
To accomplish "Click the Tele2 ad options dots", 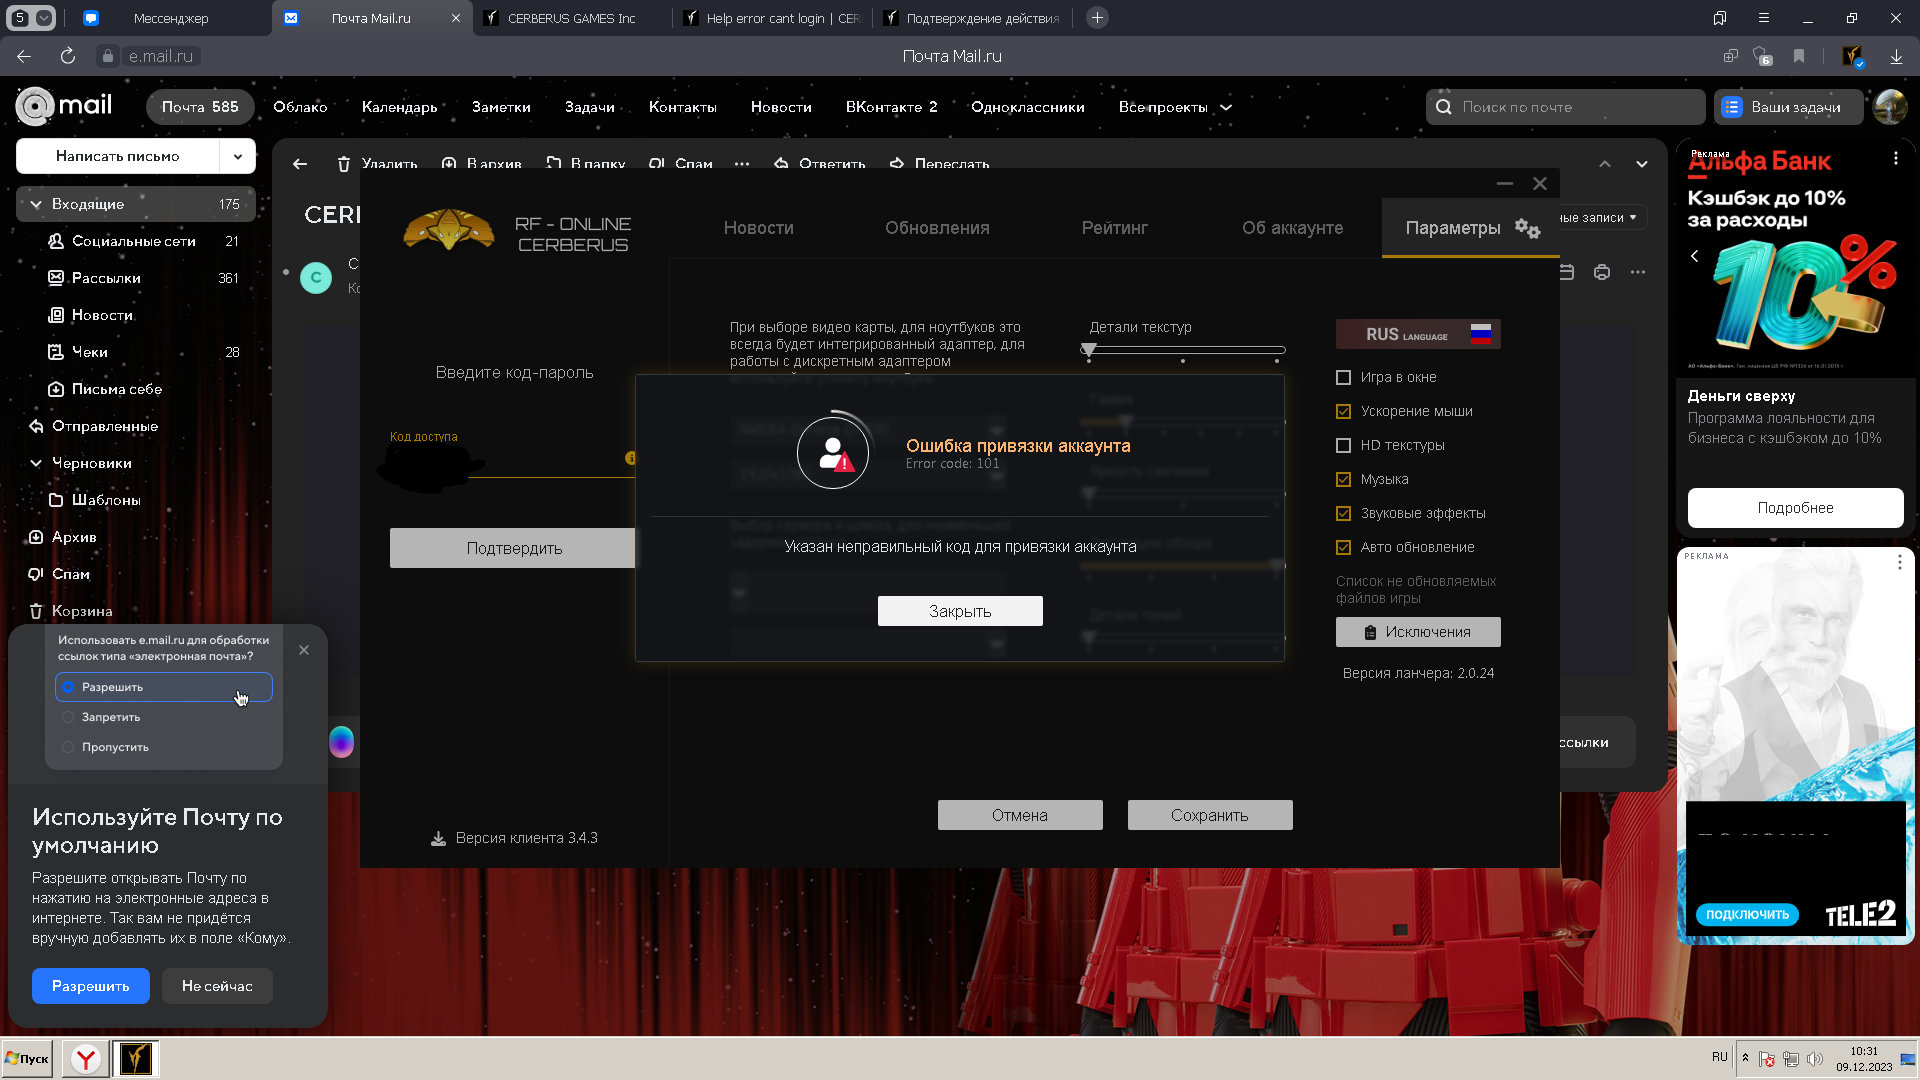I will pyautogui.click(x=1900, y=563).
